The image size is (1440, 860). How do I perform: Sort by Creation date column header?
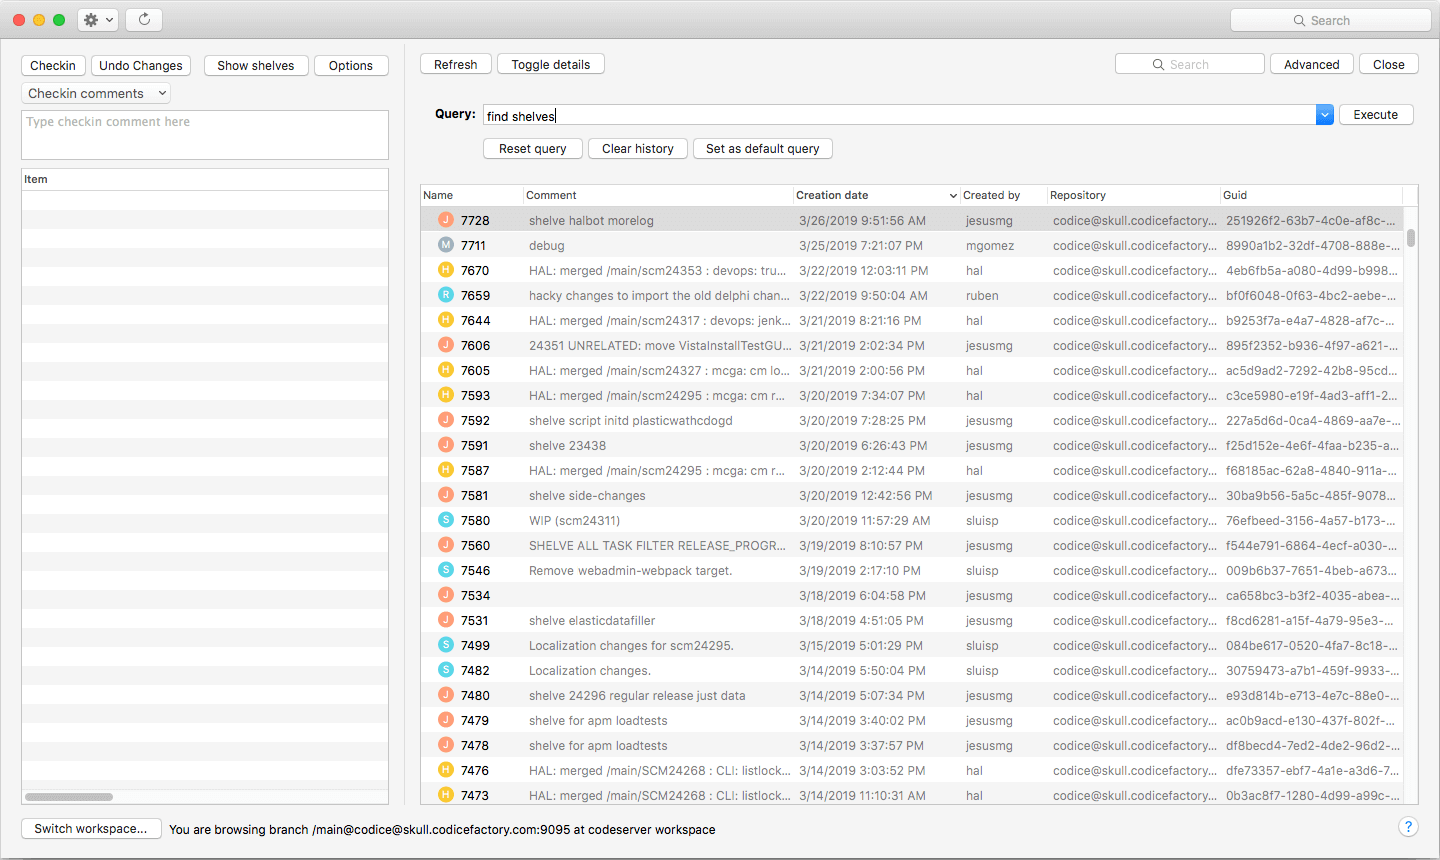(x=876, y=195)
